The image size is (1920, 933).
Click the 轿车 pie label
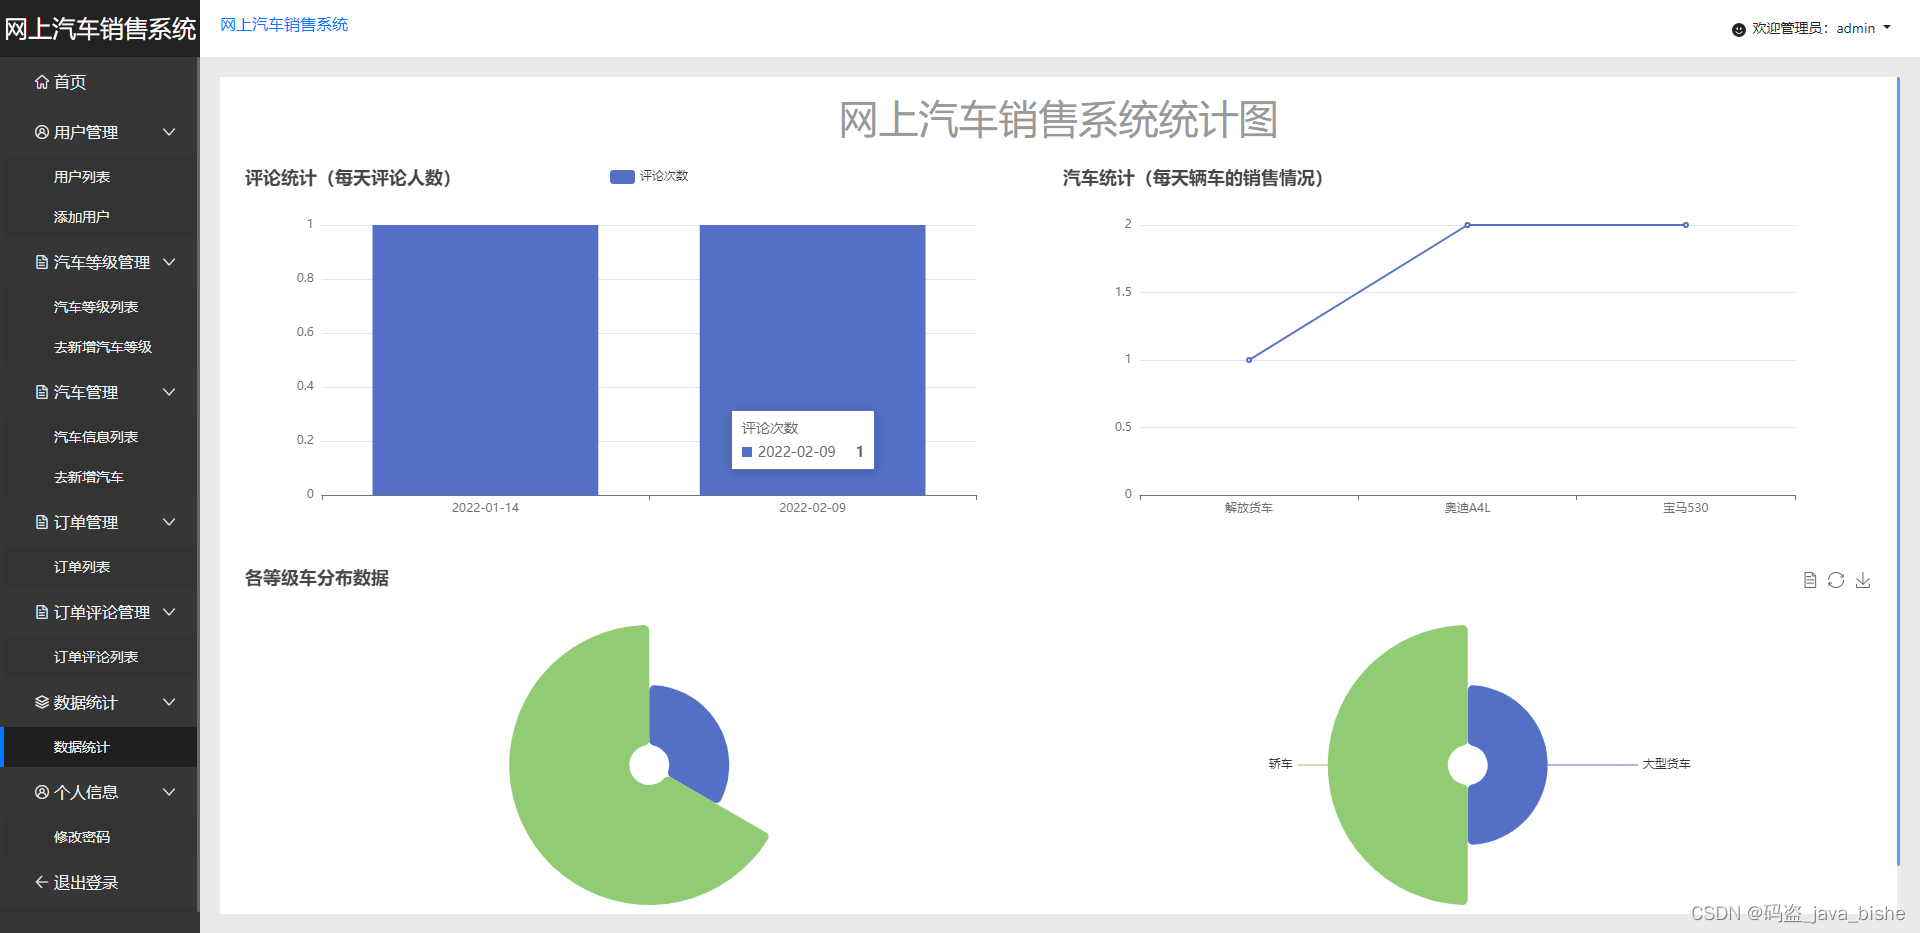point(1280,764)
